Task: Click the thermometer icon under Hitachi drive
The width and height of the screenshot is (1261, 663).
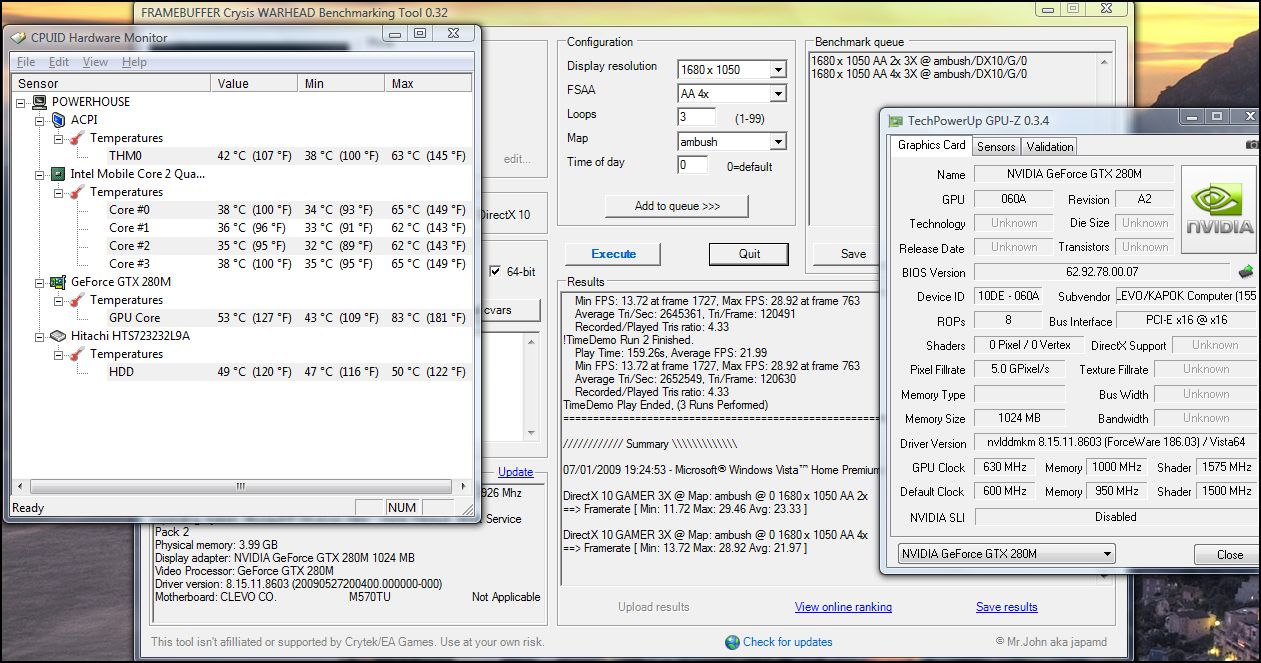Action: point(77,354)
